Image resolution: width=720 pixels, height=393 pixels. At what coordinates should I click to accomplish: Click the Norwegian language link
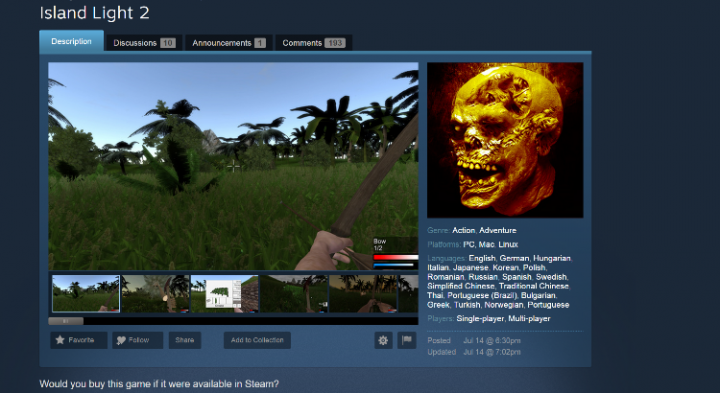tap(503, 305)
